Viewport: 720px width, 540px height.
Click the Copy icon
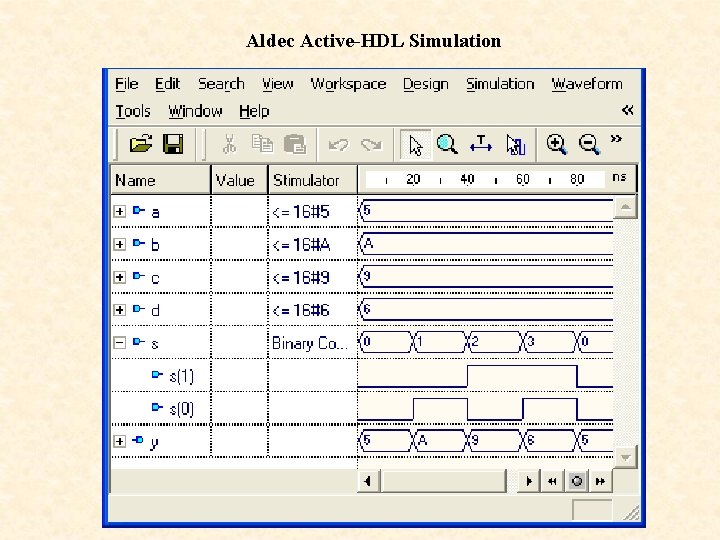262,144
